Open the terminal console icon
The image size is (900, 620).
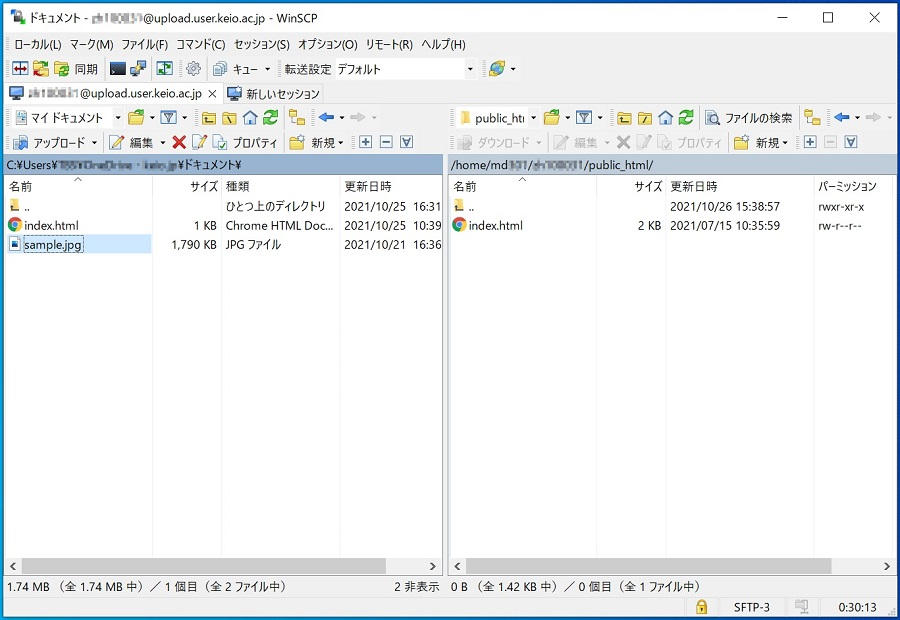(118, 69)
